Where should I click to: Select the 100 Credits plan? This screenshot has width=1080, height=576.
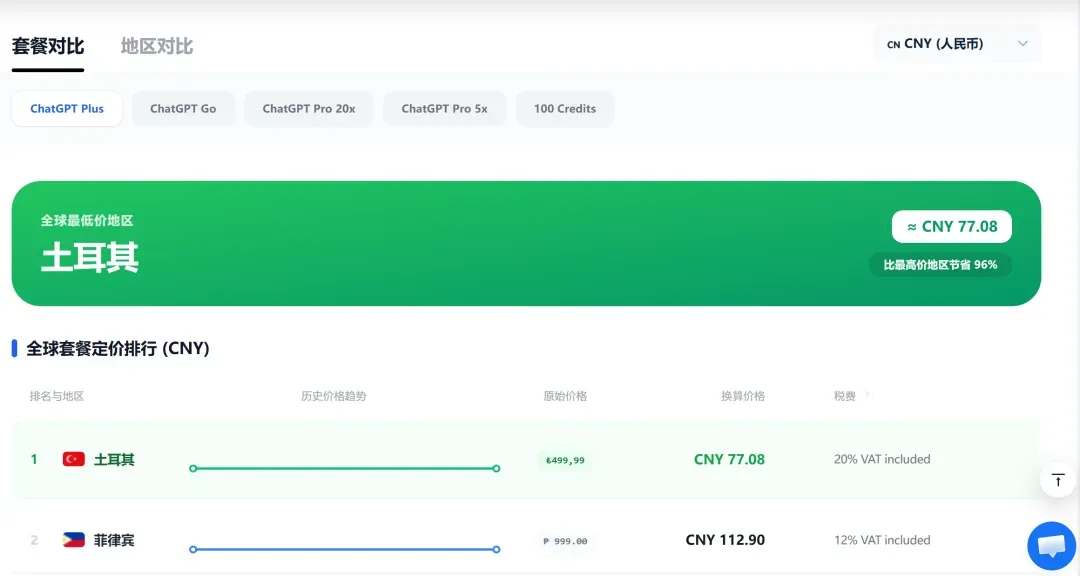point(565,109)
